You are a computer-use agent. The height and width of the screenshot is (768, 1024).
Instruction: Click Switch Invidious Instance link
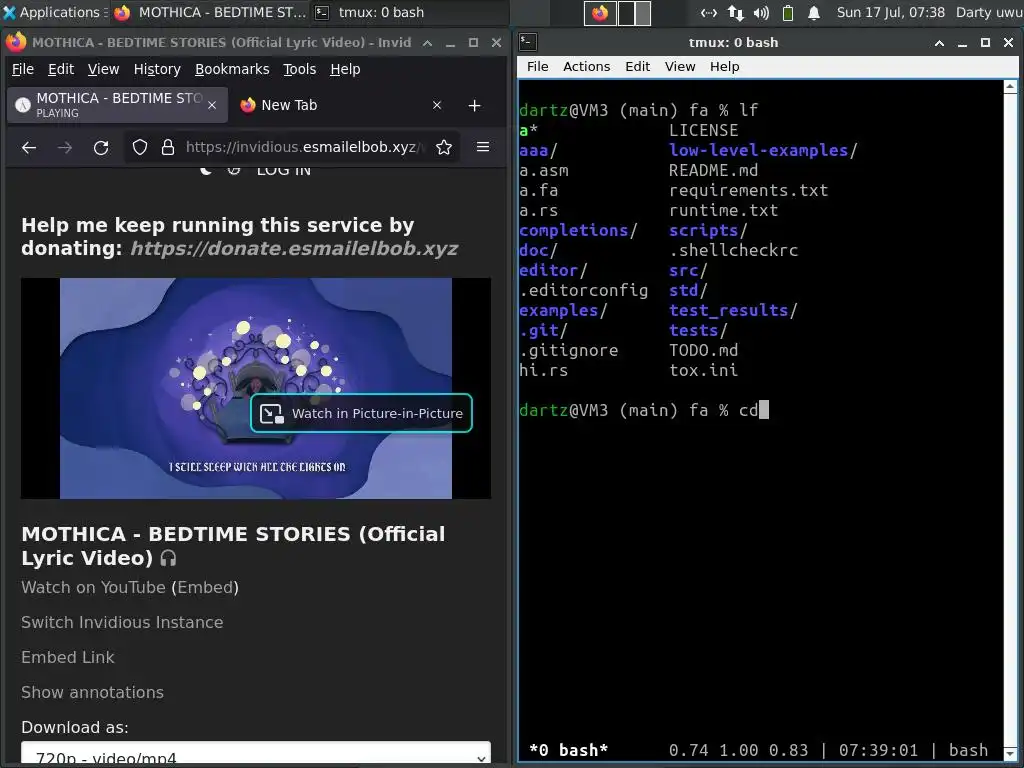[122, 622]
